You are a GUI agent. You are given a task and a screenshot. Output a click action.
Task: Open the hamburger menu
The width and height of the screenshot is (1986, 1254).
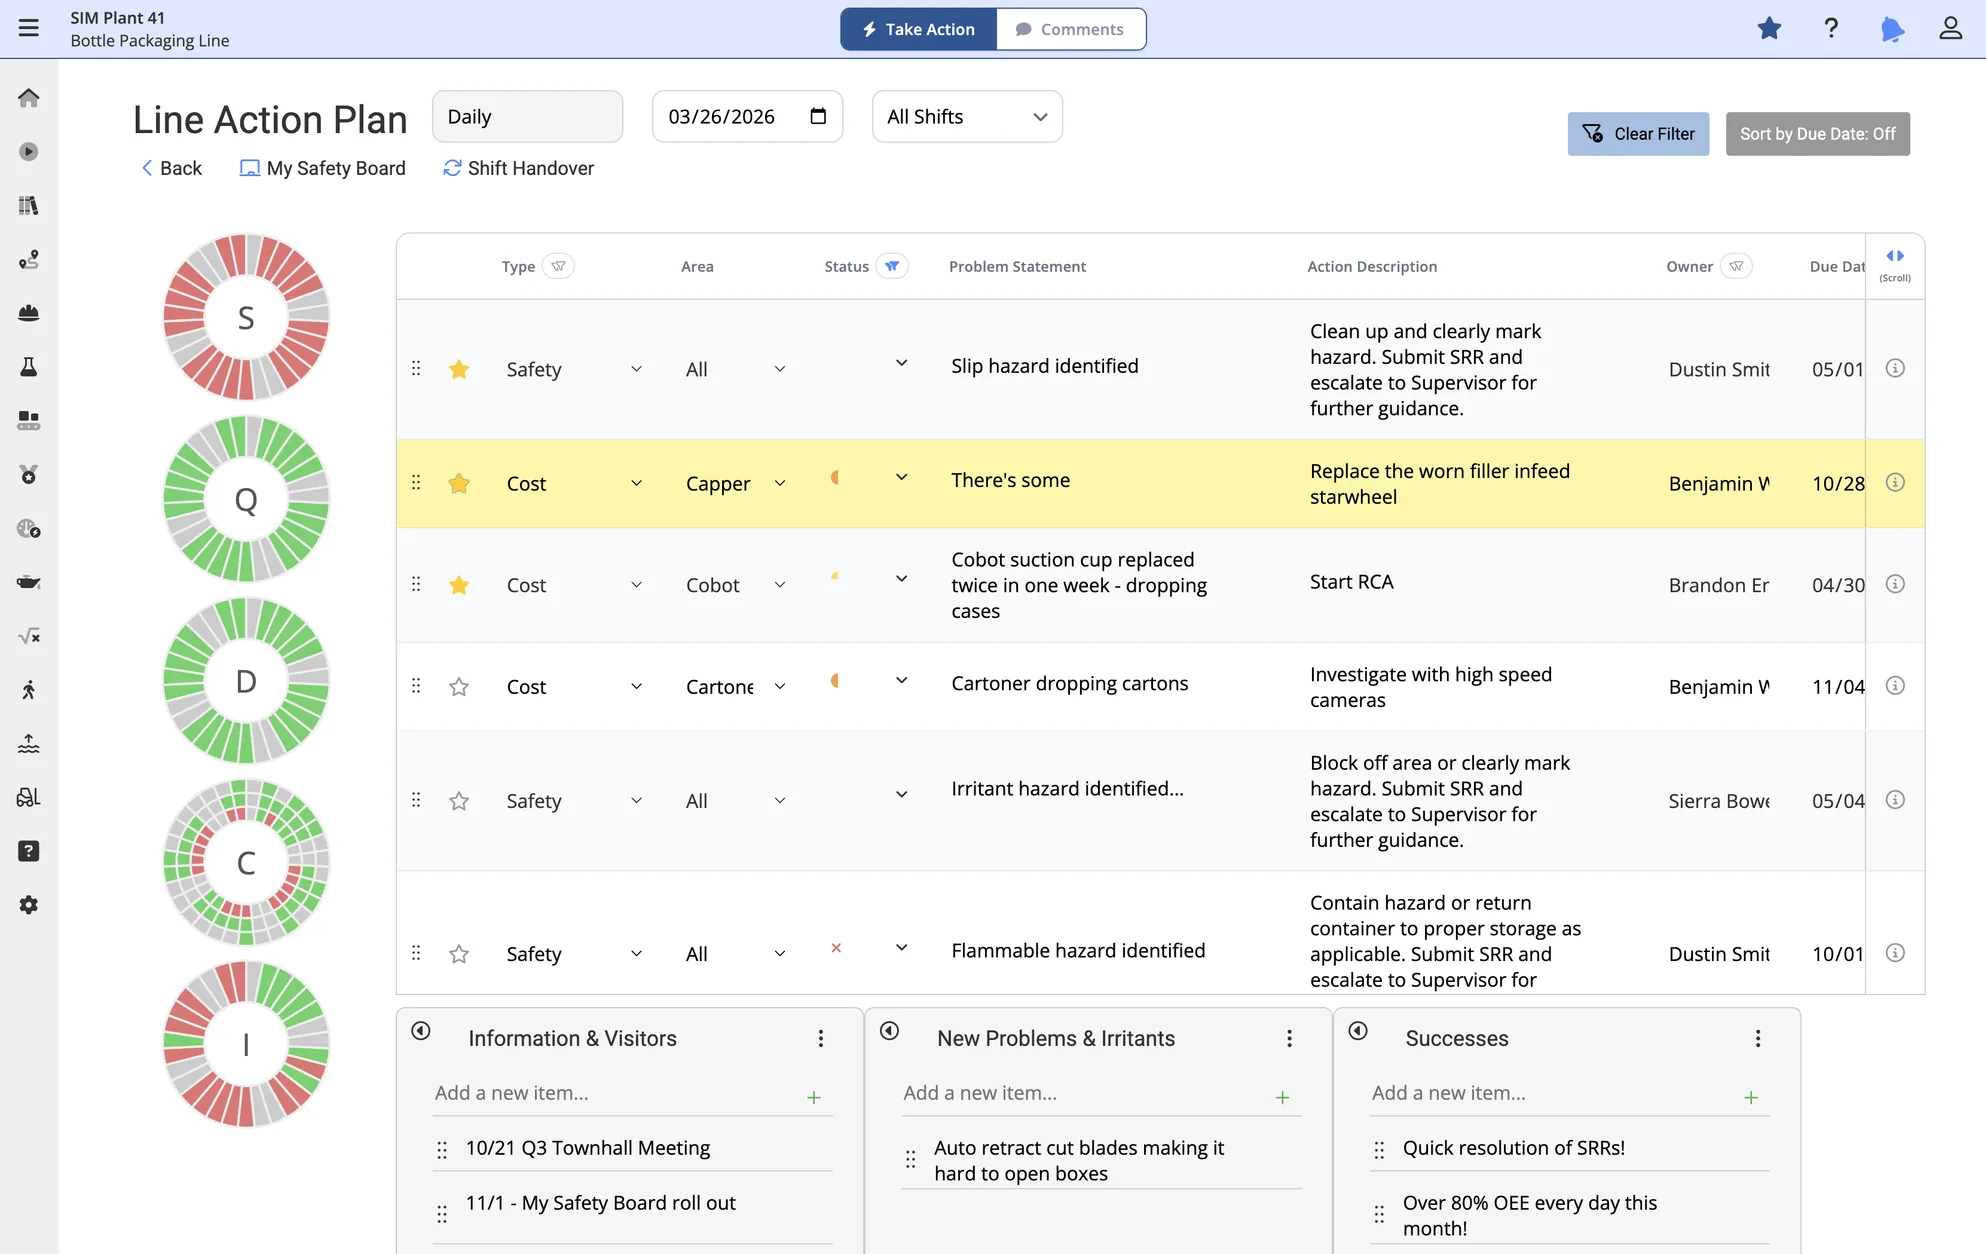pyautogui.click(x=29, y=28)
